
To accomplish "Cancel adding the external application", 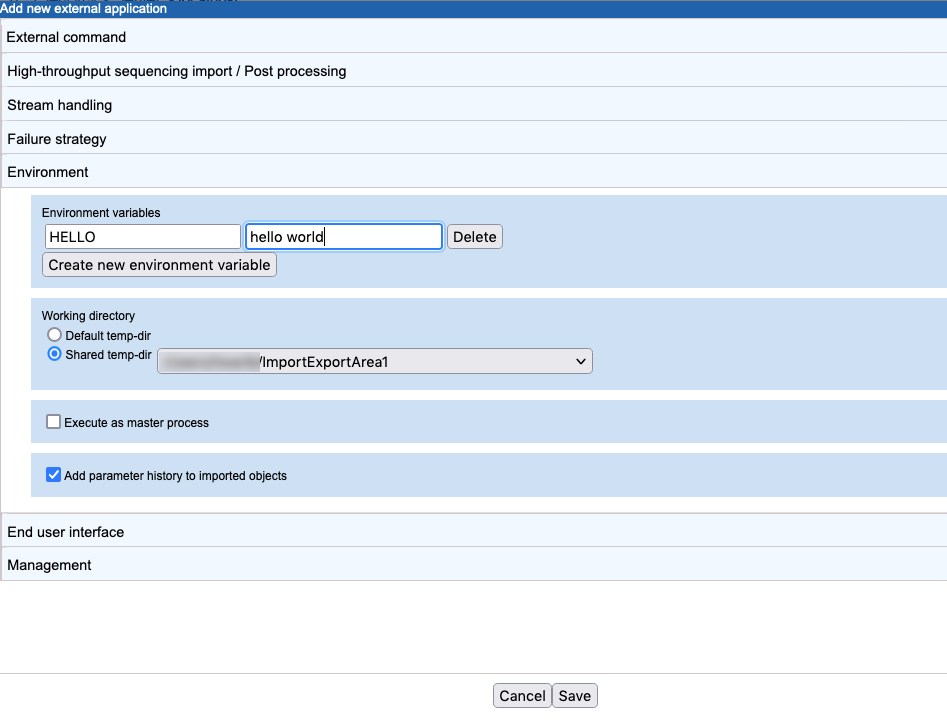I will 522,696.
